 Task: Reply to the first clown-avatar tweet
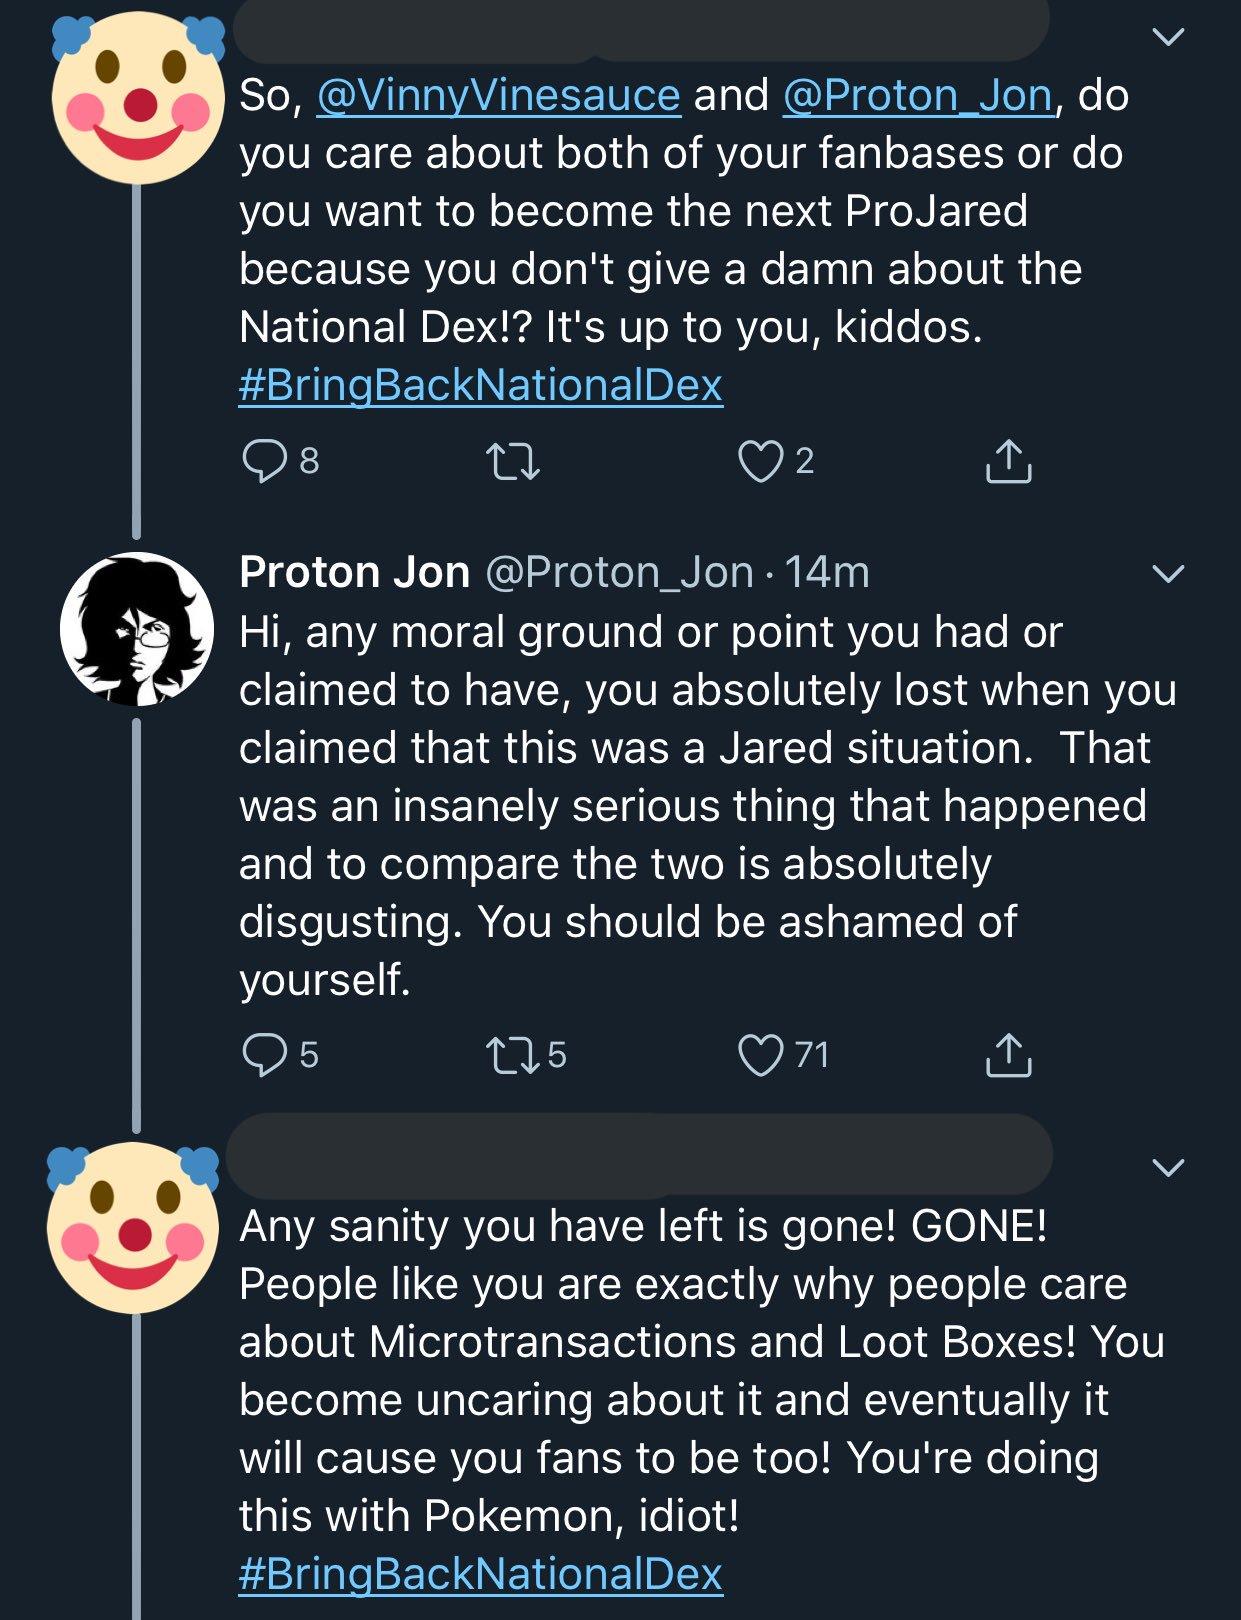pyautogui.click(x=264, y=461)
